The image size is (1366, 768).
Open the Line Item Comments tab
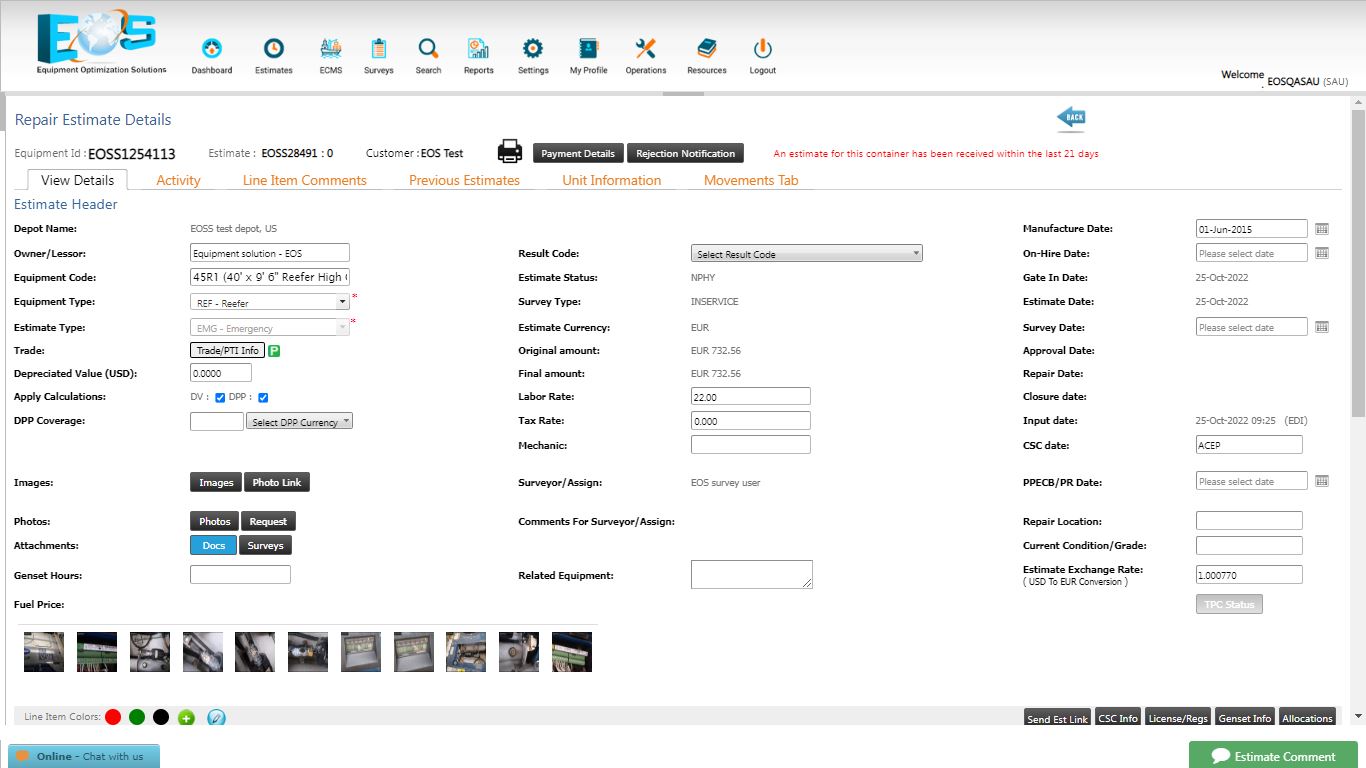point(303,180)
